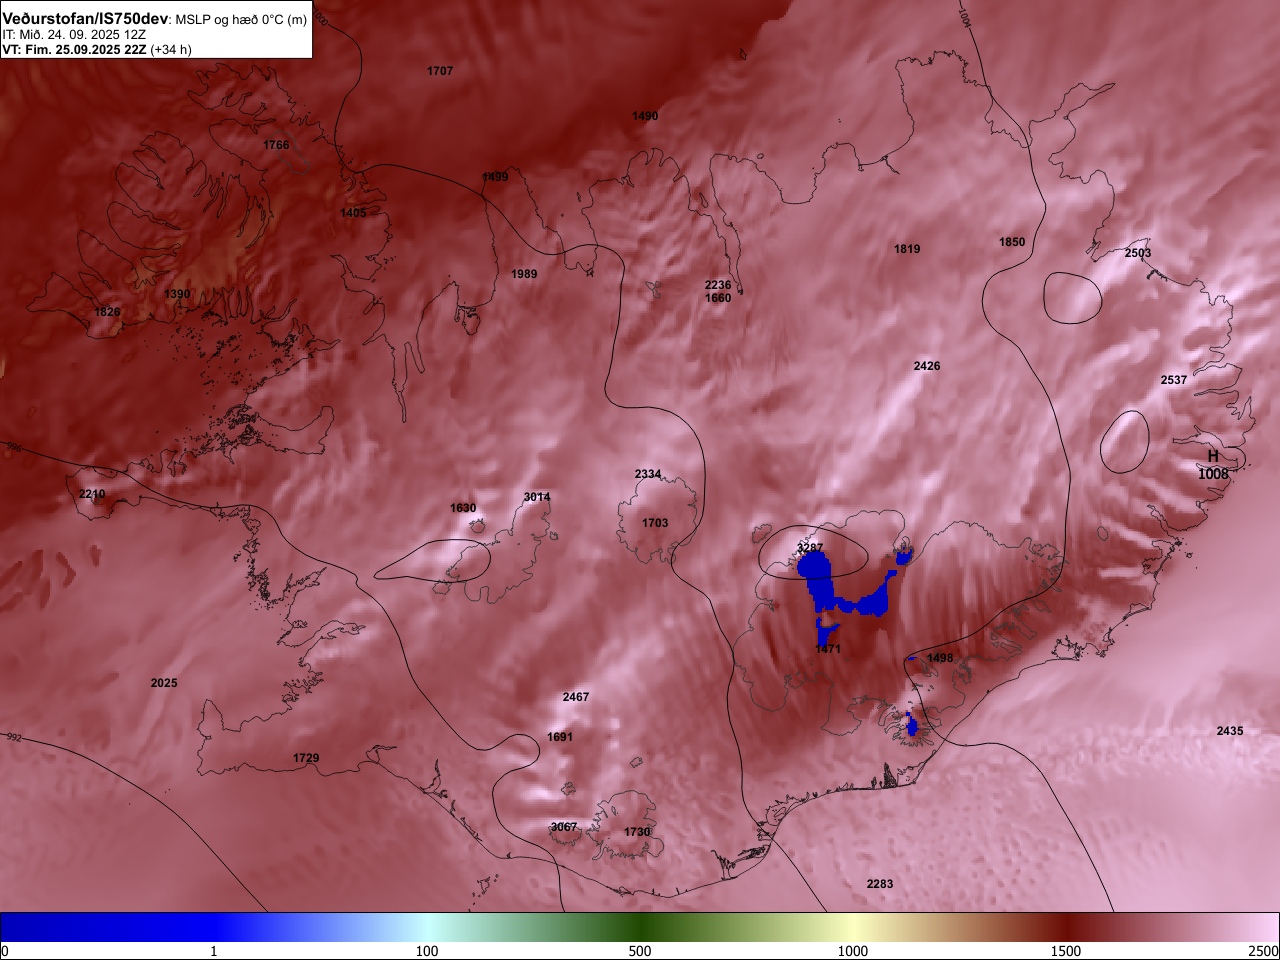Click the height value 1405
1280x960 pixels.
click(353, 213)
